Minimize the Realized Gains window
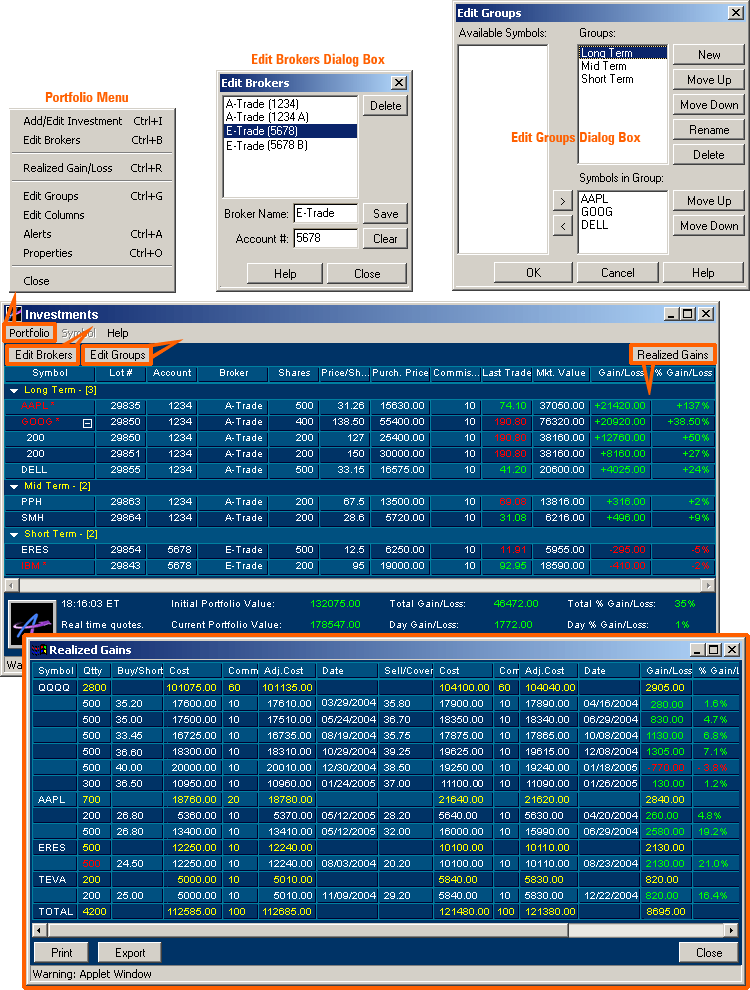This screenshot has height=990, width=750. click(698, 650)
